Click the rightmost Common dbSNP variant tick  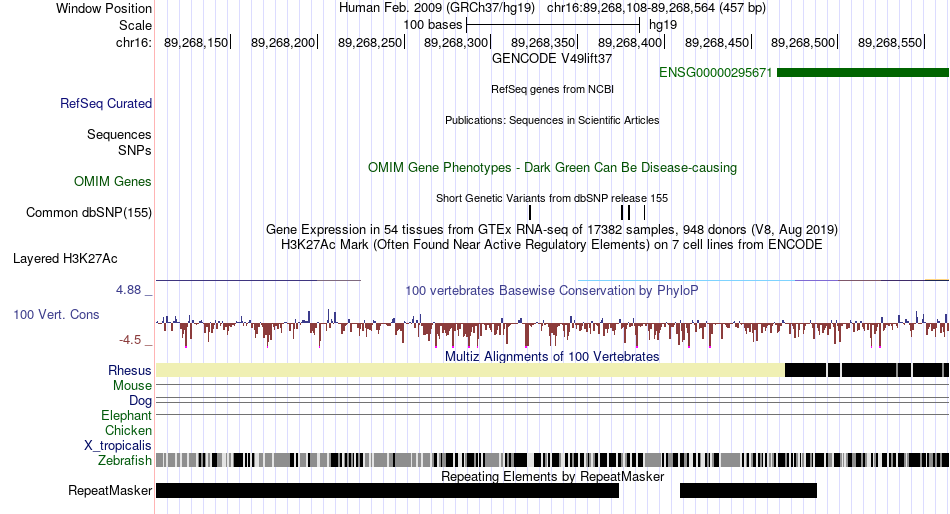pyautogui.click(x=645, y=213)
